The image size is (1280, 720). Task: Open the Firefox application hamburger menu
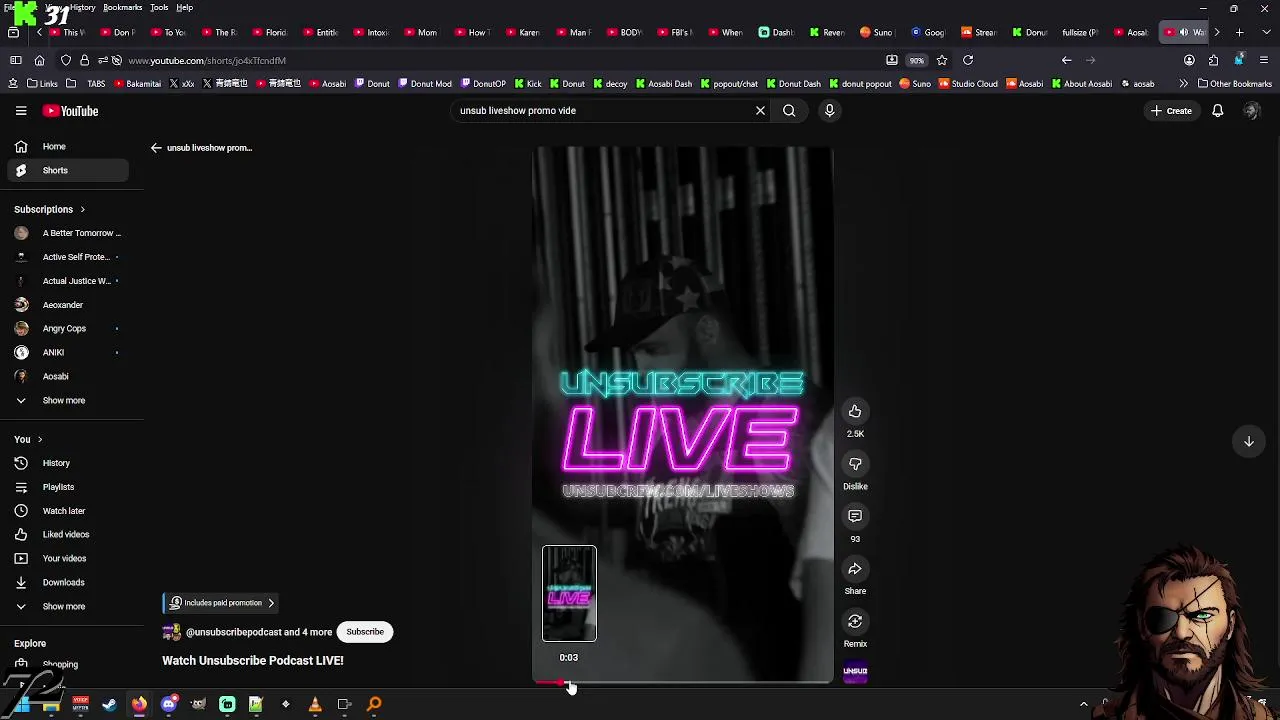coord(1264,60)
